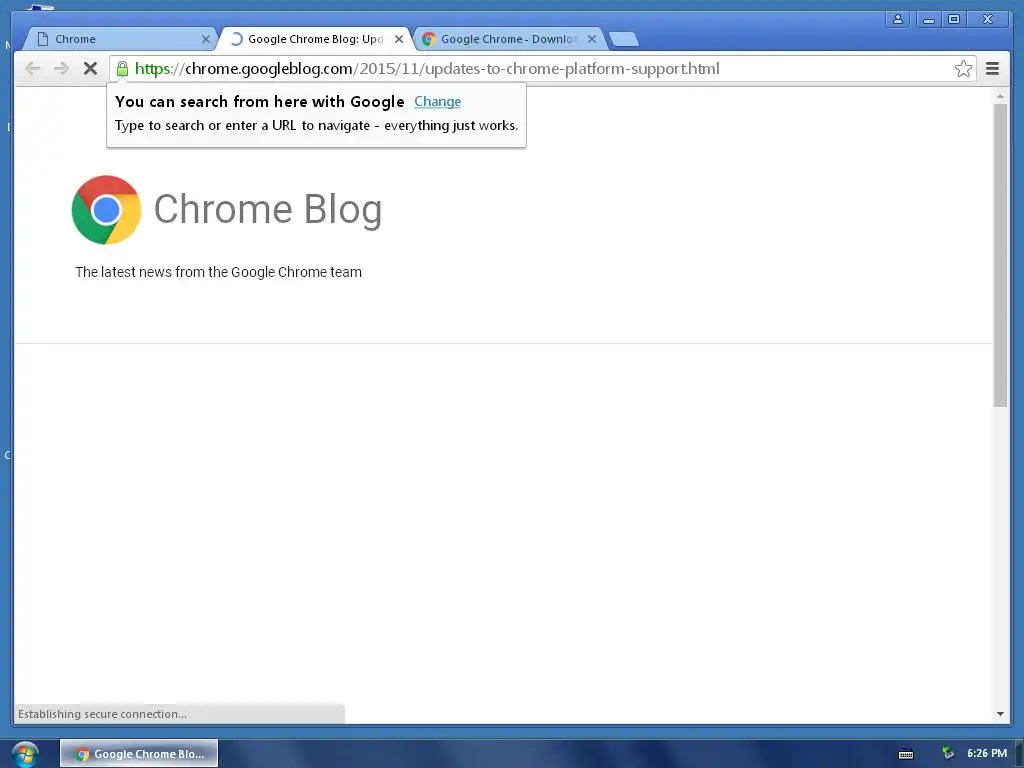This screenshot has height=768, width=1024.
Task: Open the on-screen keyboard tray icon
Action: tap(906, 754)
